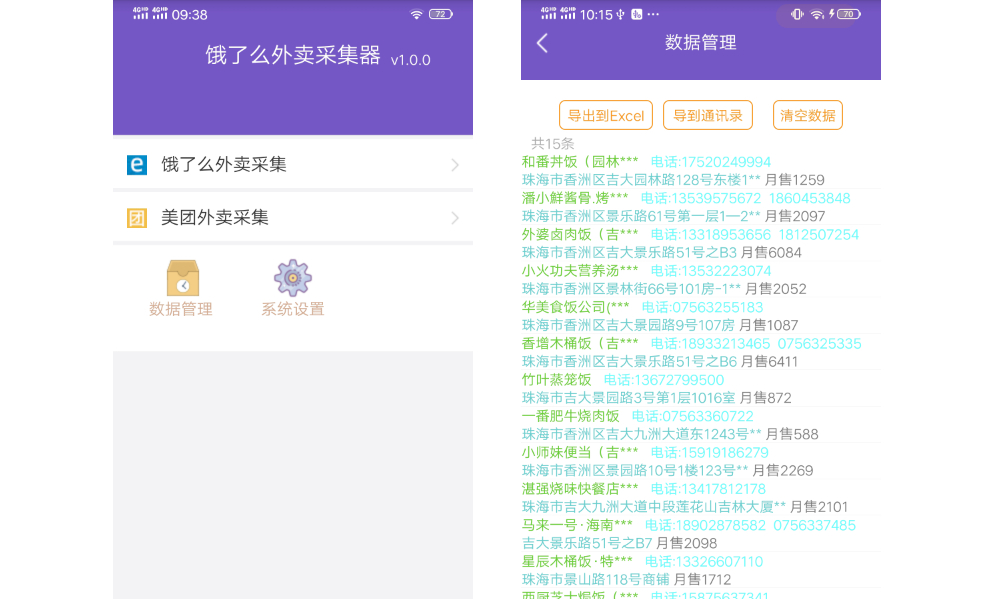The height and width of the screenshot is (599, 992).
Task: Click address 珠海市吉大景园路3号第1层1016室
Action: 628,398
